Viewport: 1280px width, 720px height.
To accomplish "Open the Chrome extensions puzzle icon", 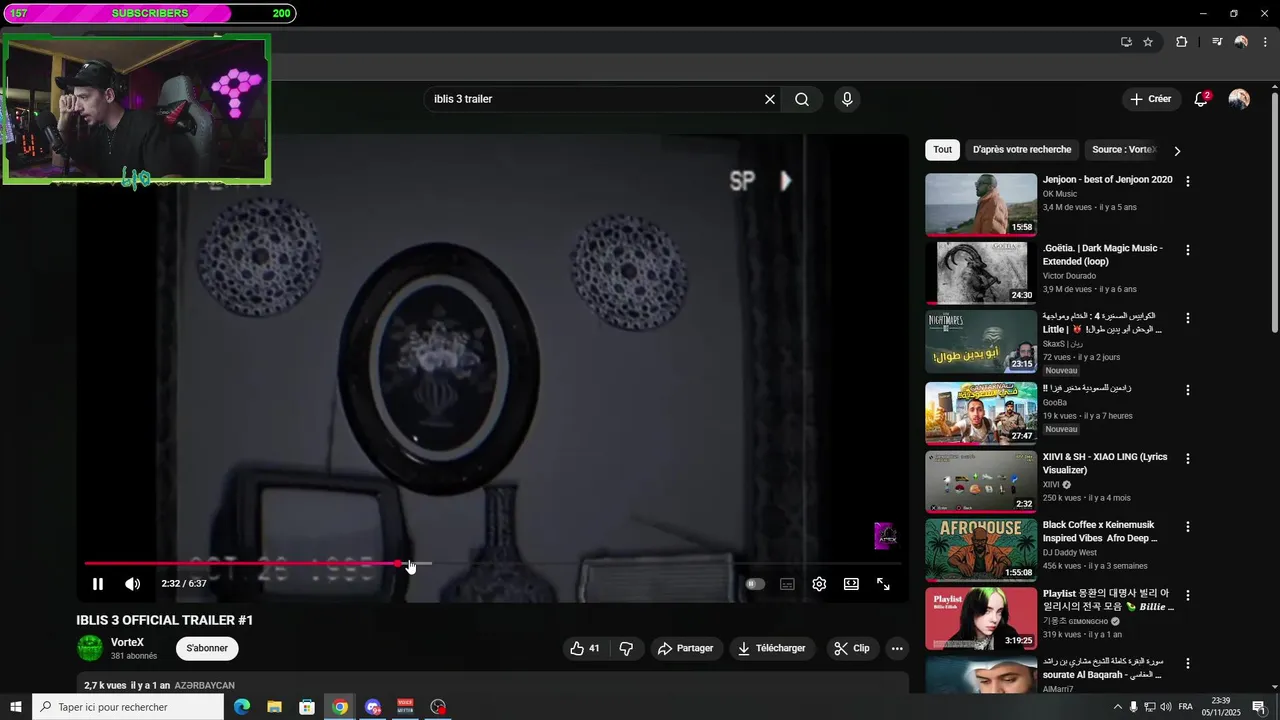I will 1181,42.
